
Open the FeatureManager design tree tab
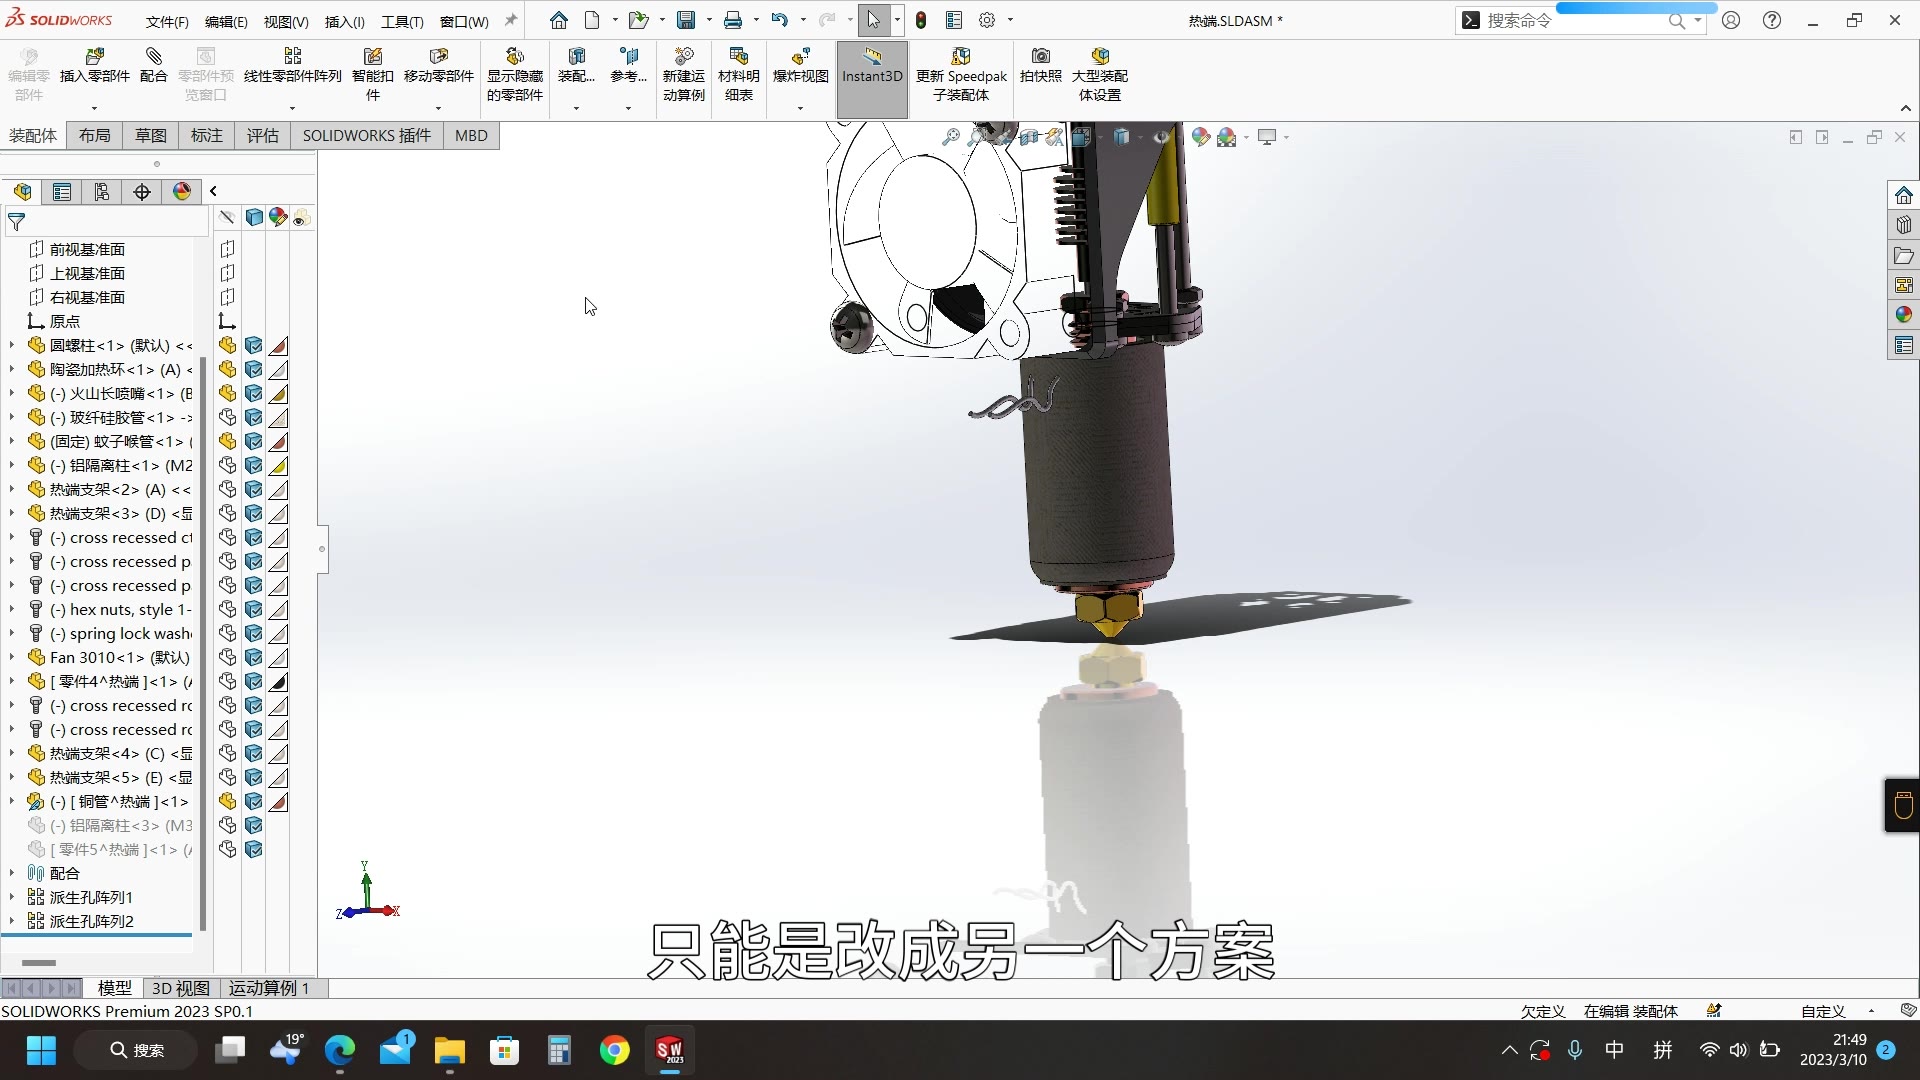[x=23, y=192]
